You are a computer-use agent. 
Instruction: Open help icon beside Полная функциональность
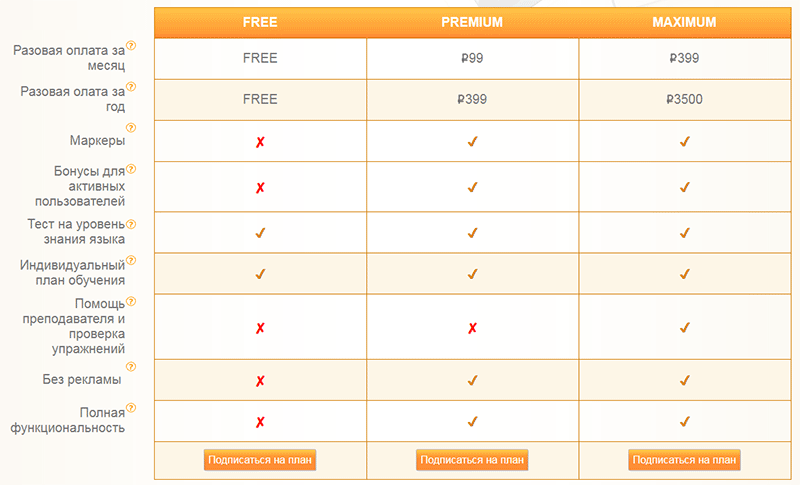click(131, 407)
